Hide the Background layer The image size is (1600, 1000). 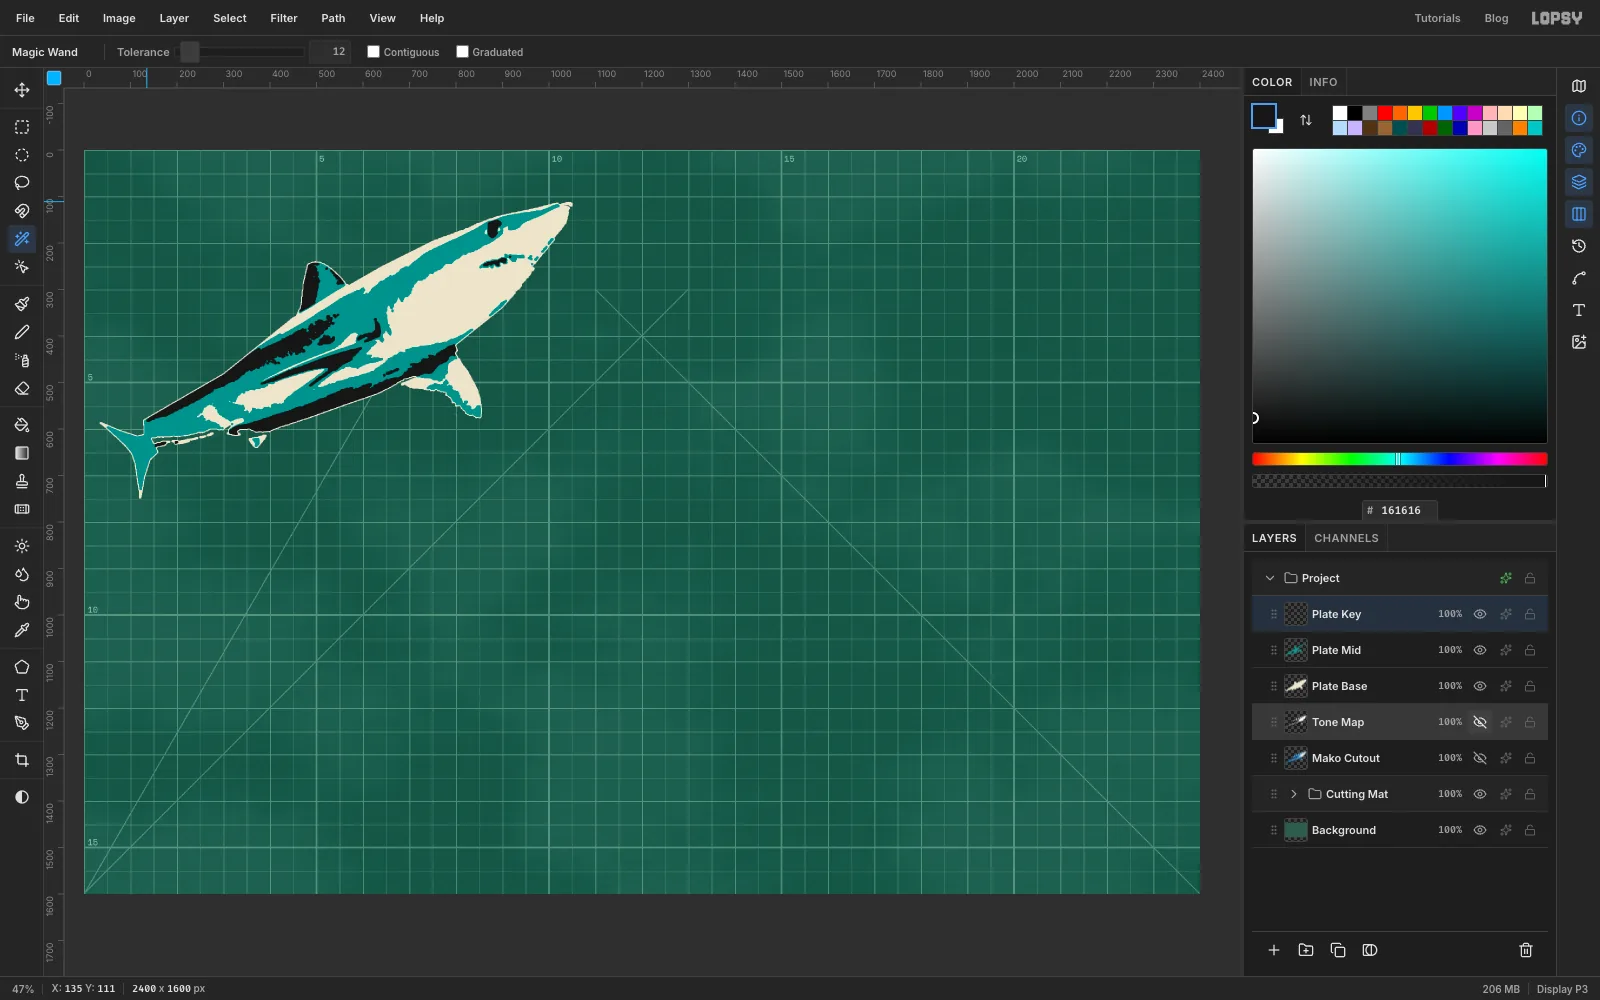click(1480, 830)
